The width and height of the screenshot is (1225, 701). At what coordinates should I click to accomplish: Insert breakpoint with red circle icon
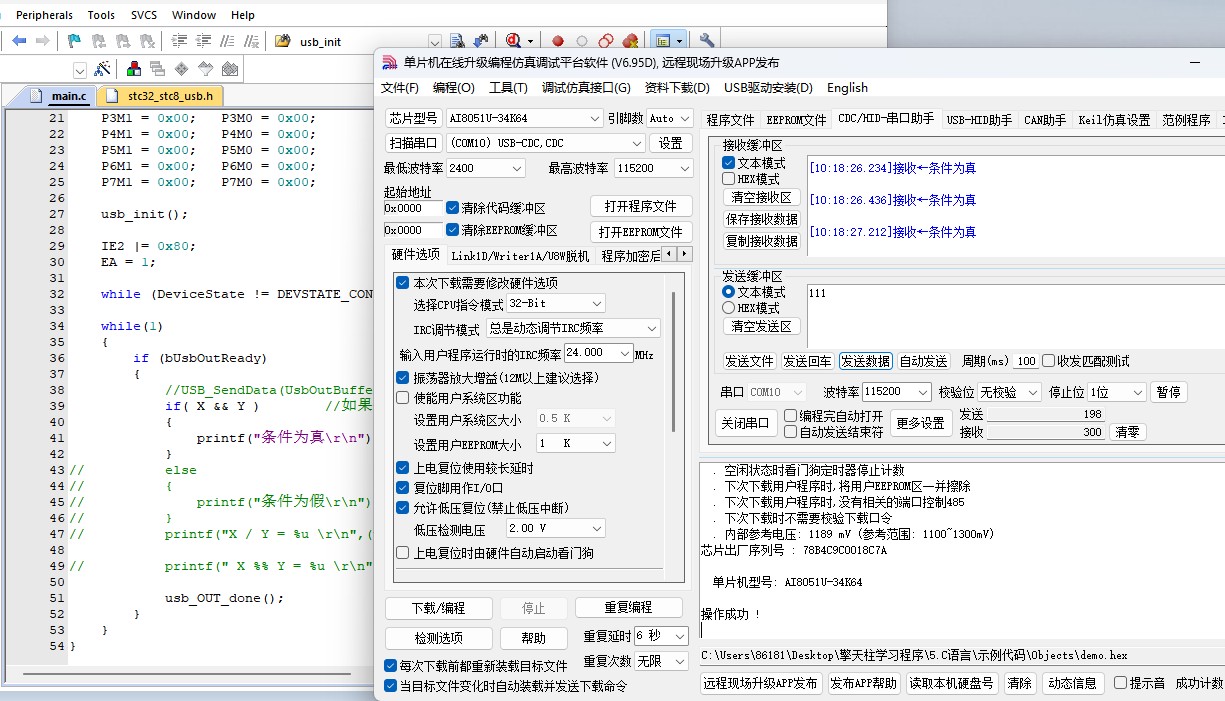[x=558, y=41]
